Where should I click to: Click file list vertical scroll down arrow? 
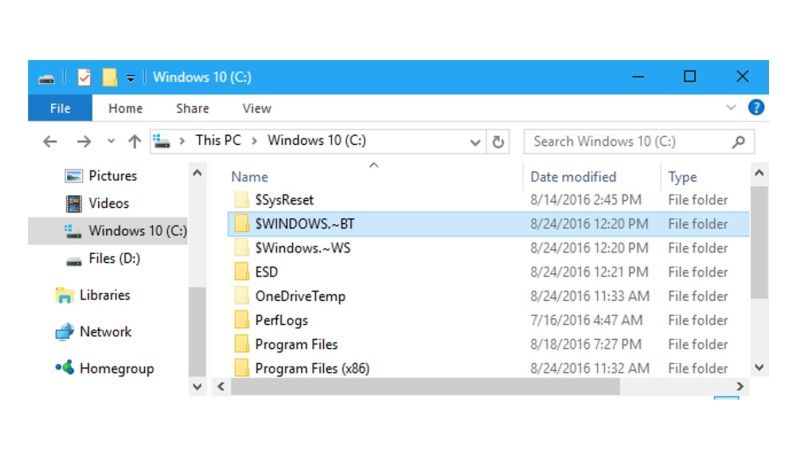(x=759, y=367)
